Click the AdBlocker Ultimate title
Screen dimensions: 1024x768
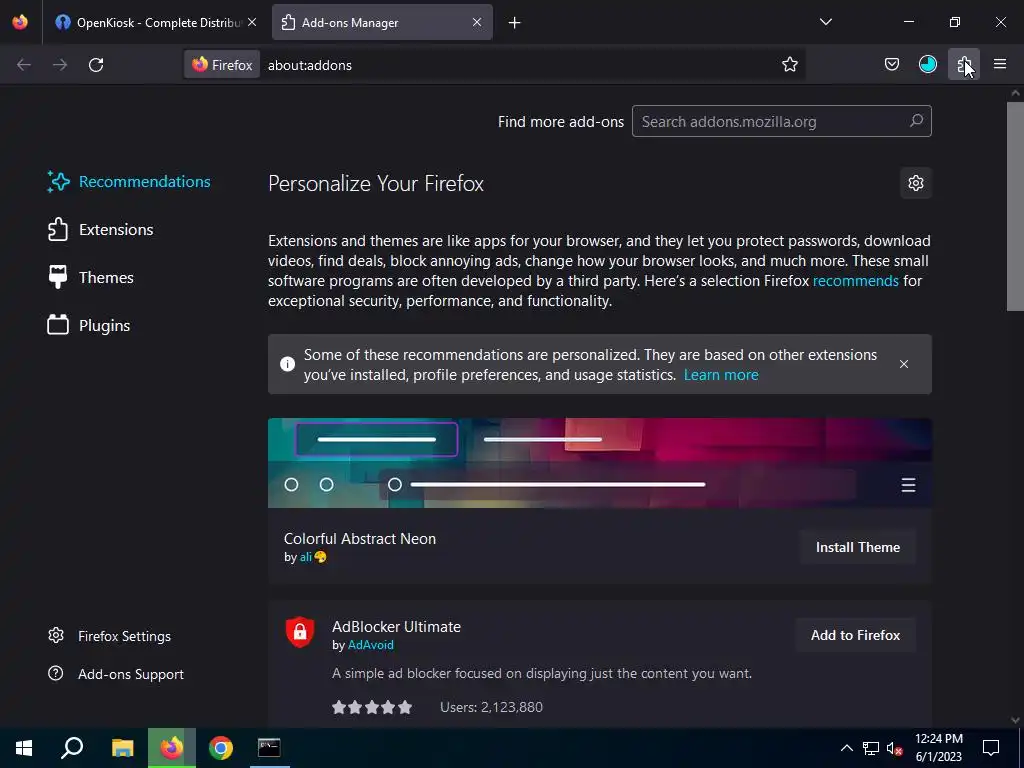click(396, 627)
